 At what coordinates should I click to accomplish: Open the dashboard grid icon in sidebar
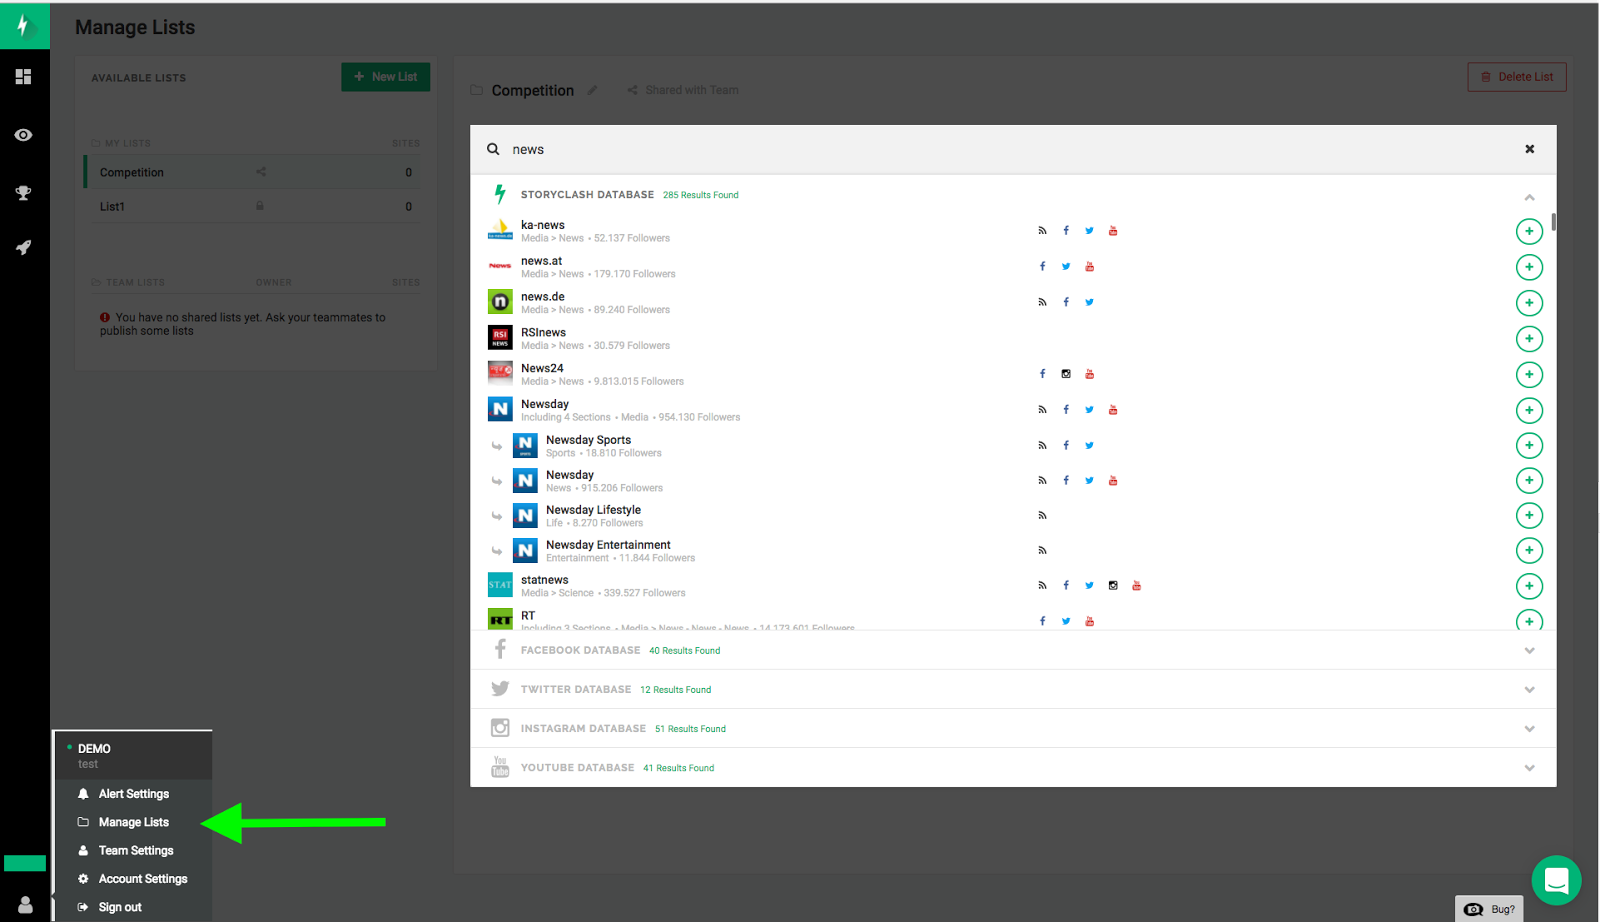tap(23, 77)
